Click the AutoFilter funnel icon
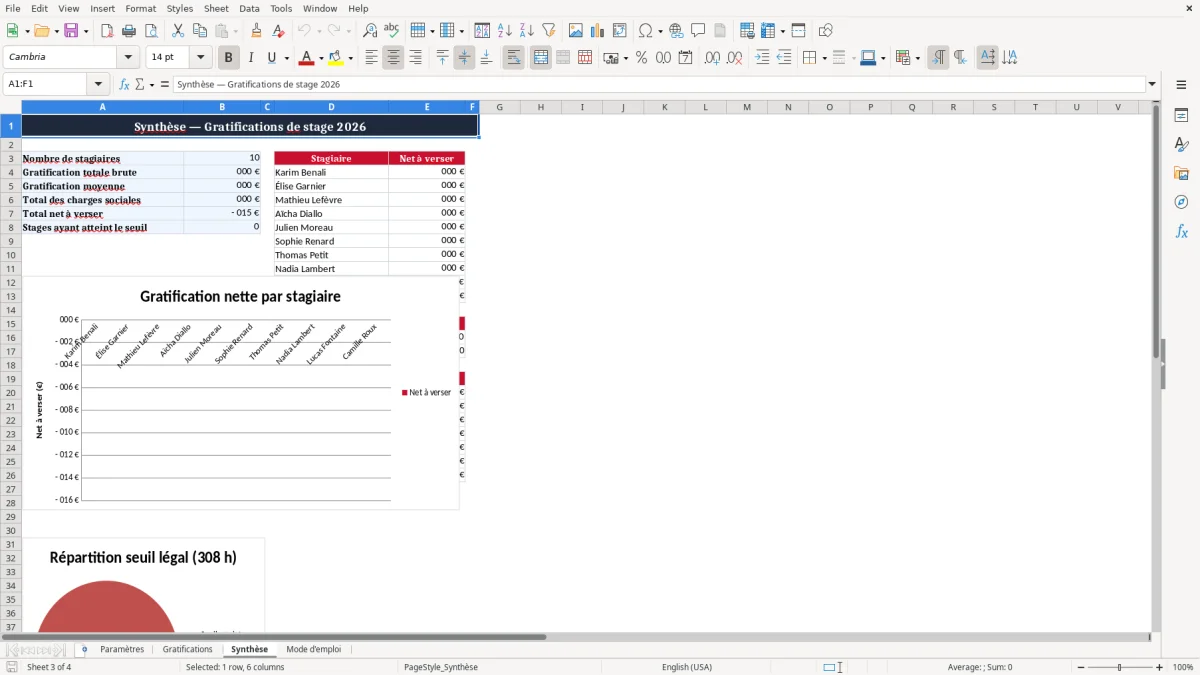Screen dimensions: 1200x675 (x=549, y=31)
